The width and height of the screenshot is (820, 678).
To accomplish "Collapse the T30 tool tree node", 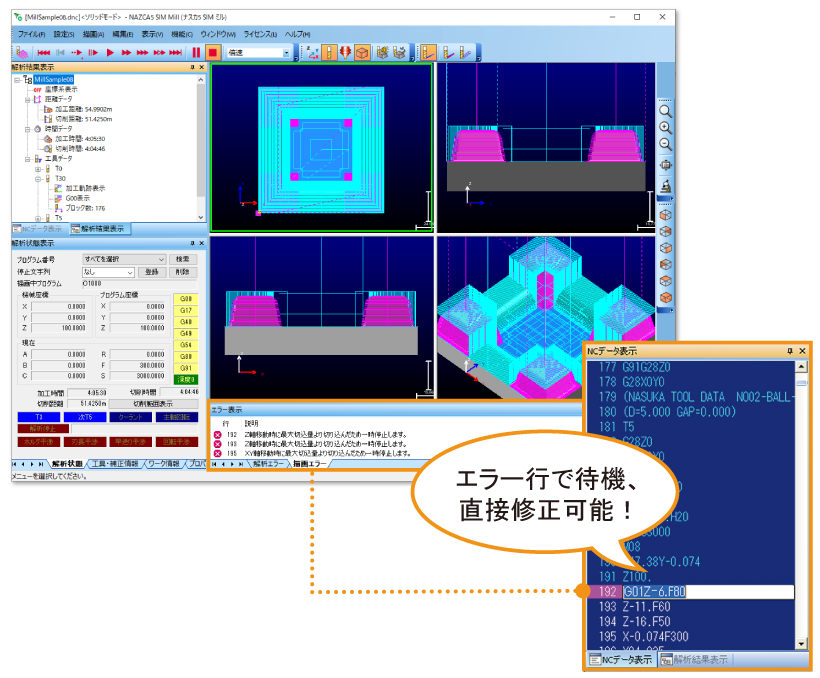I will [x=38, y=179].
